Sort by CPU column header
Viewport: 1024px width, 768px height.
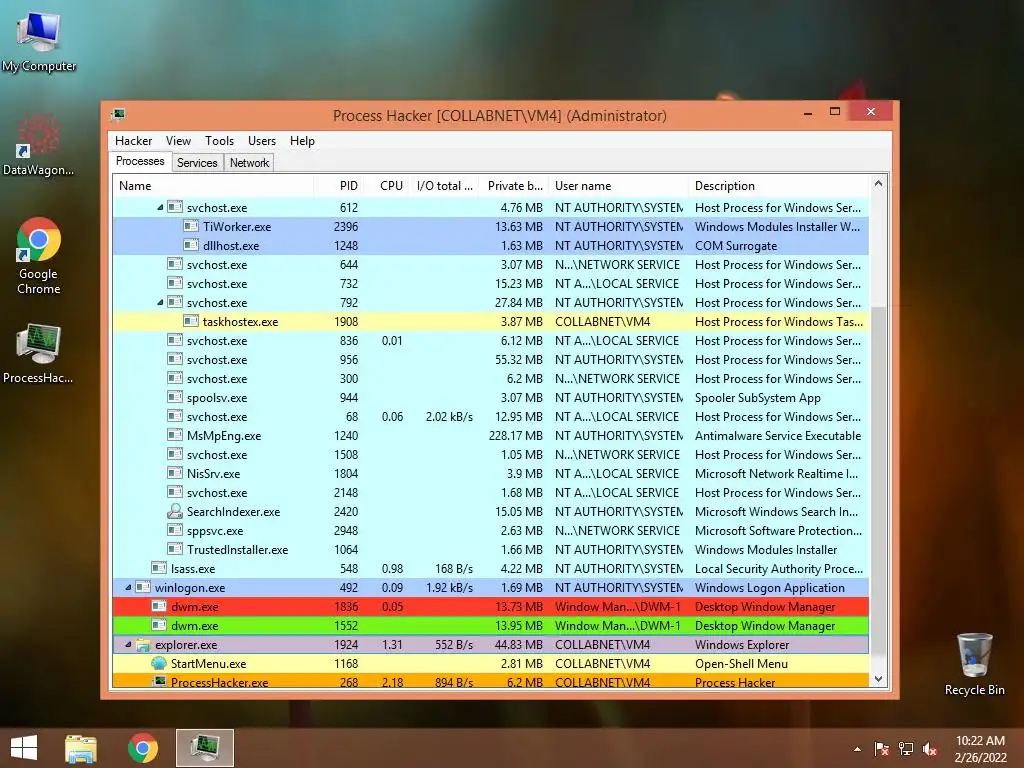(387, 186)
